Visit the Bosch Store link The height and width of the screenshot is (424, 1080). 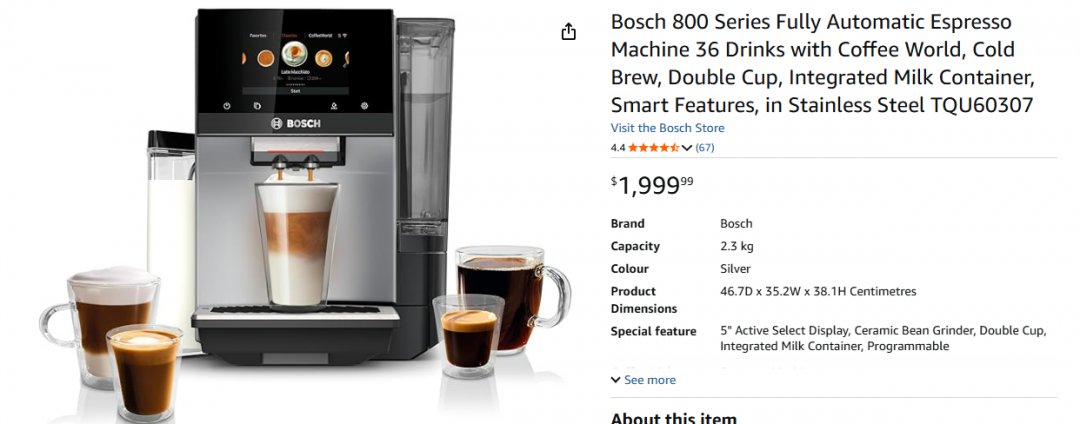pos(667,128)
